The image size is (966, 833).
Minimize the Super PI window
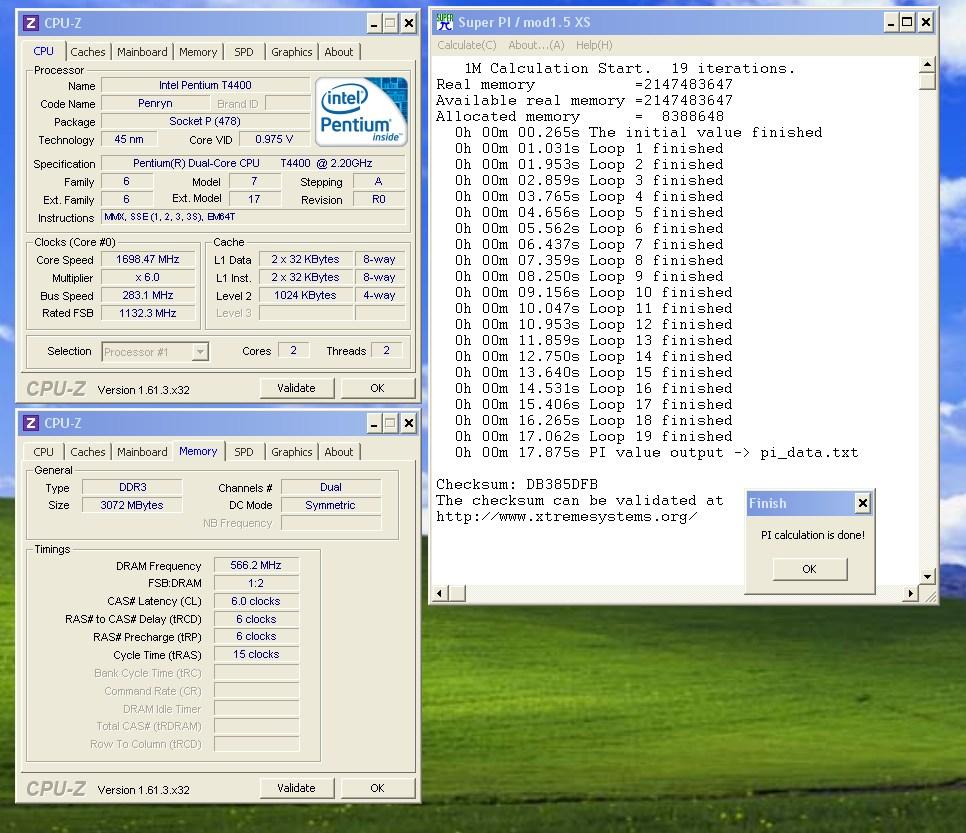coord(891,23)
